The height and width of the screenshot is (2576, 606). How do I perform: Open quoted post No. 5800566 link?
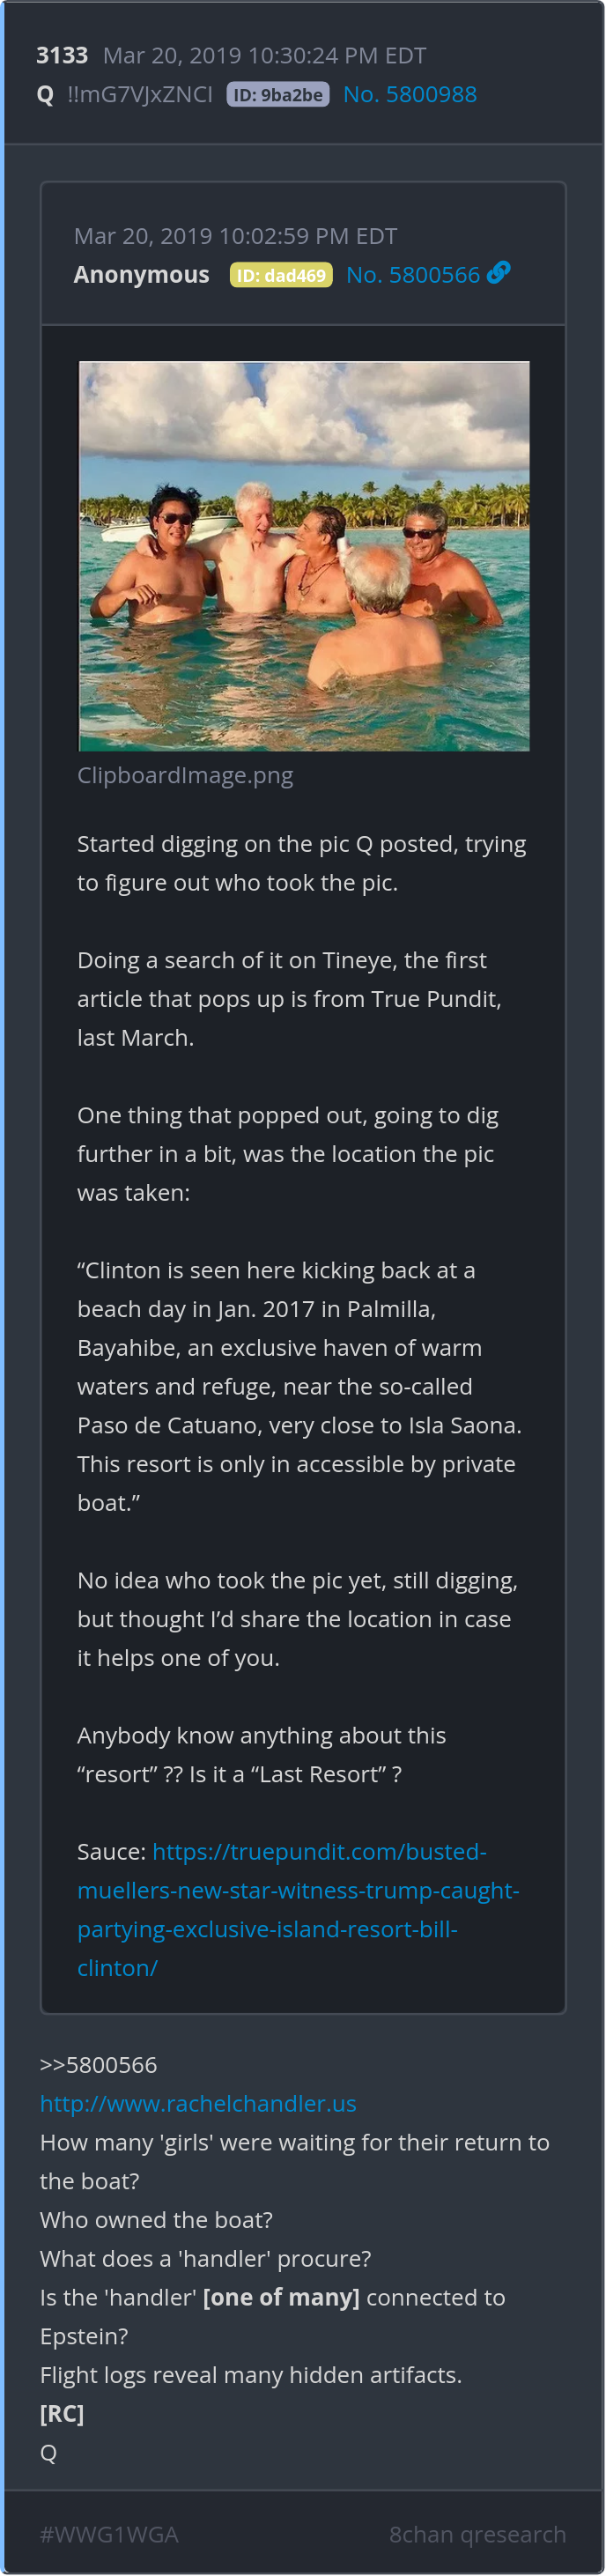(x=412, y=275)
